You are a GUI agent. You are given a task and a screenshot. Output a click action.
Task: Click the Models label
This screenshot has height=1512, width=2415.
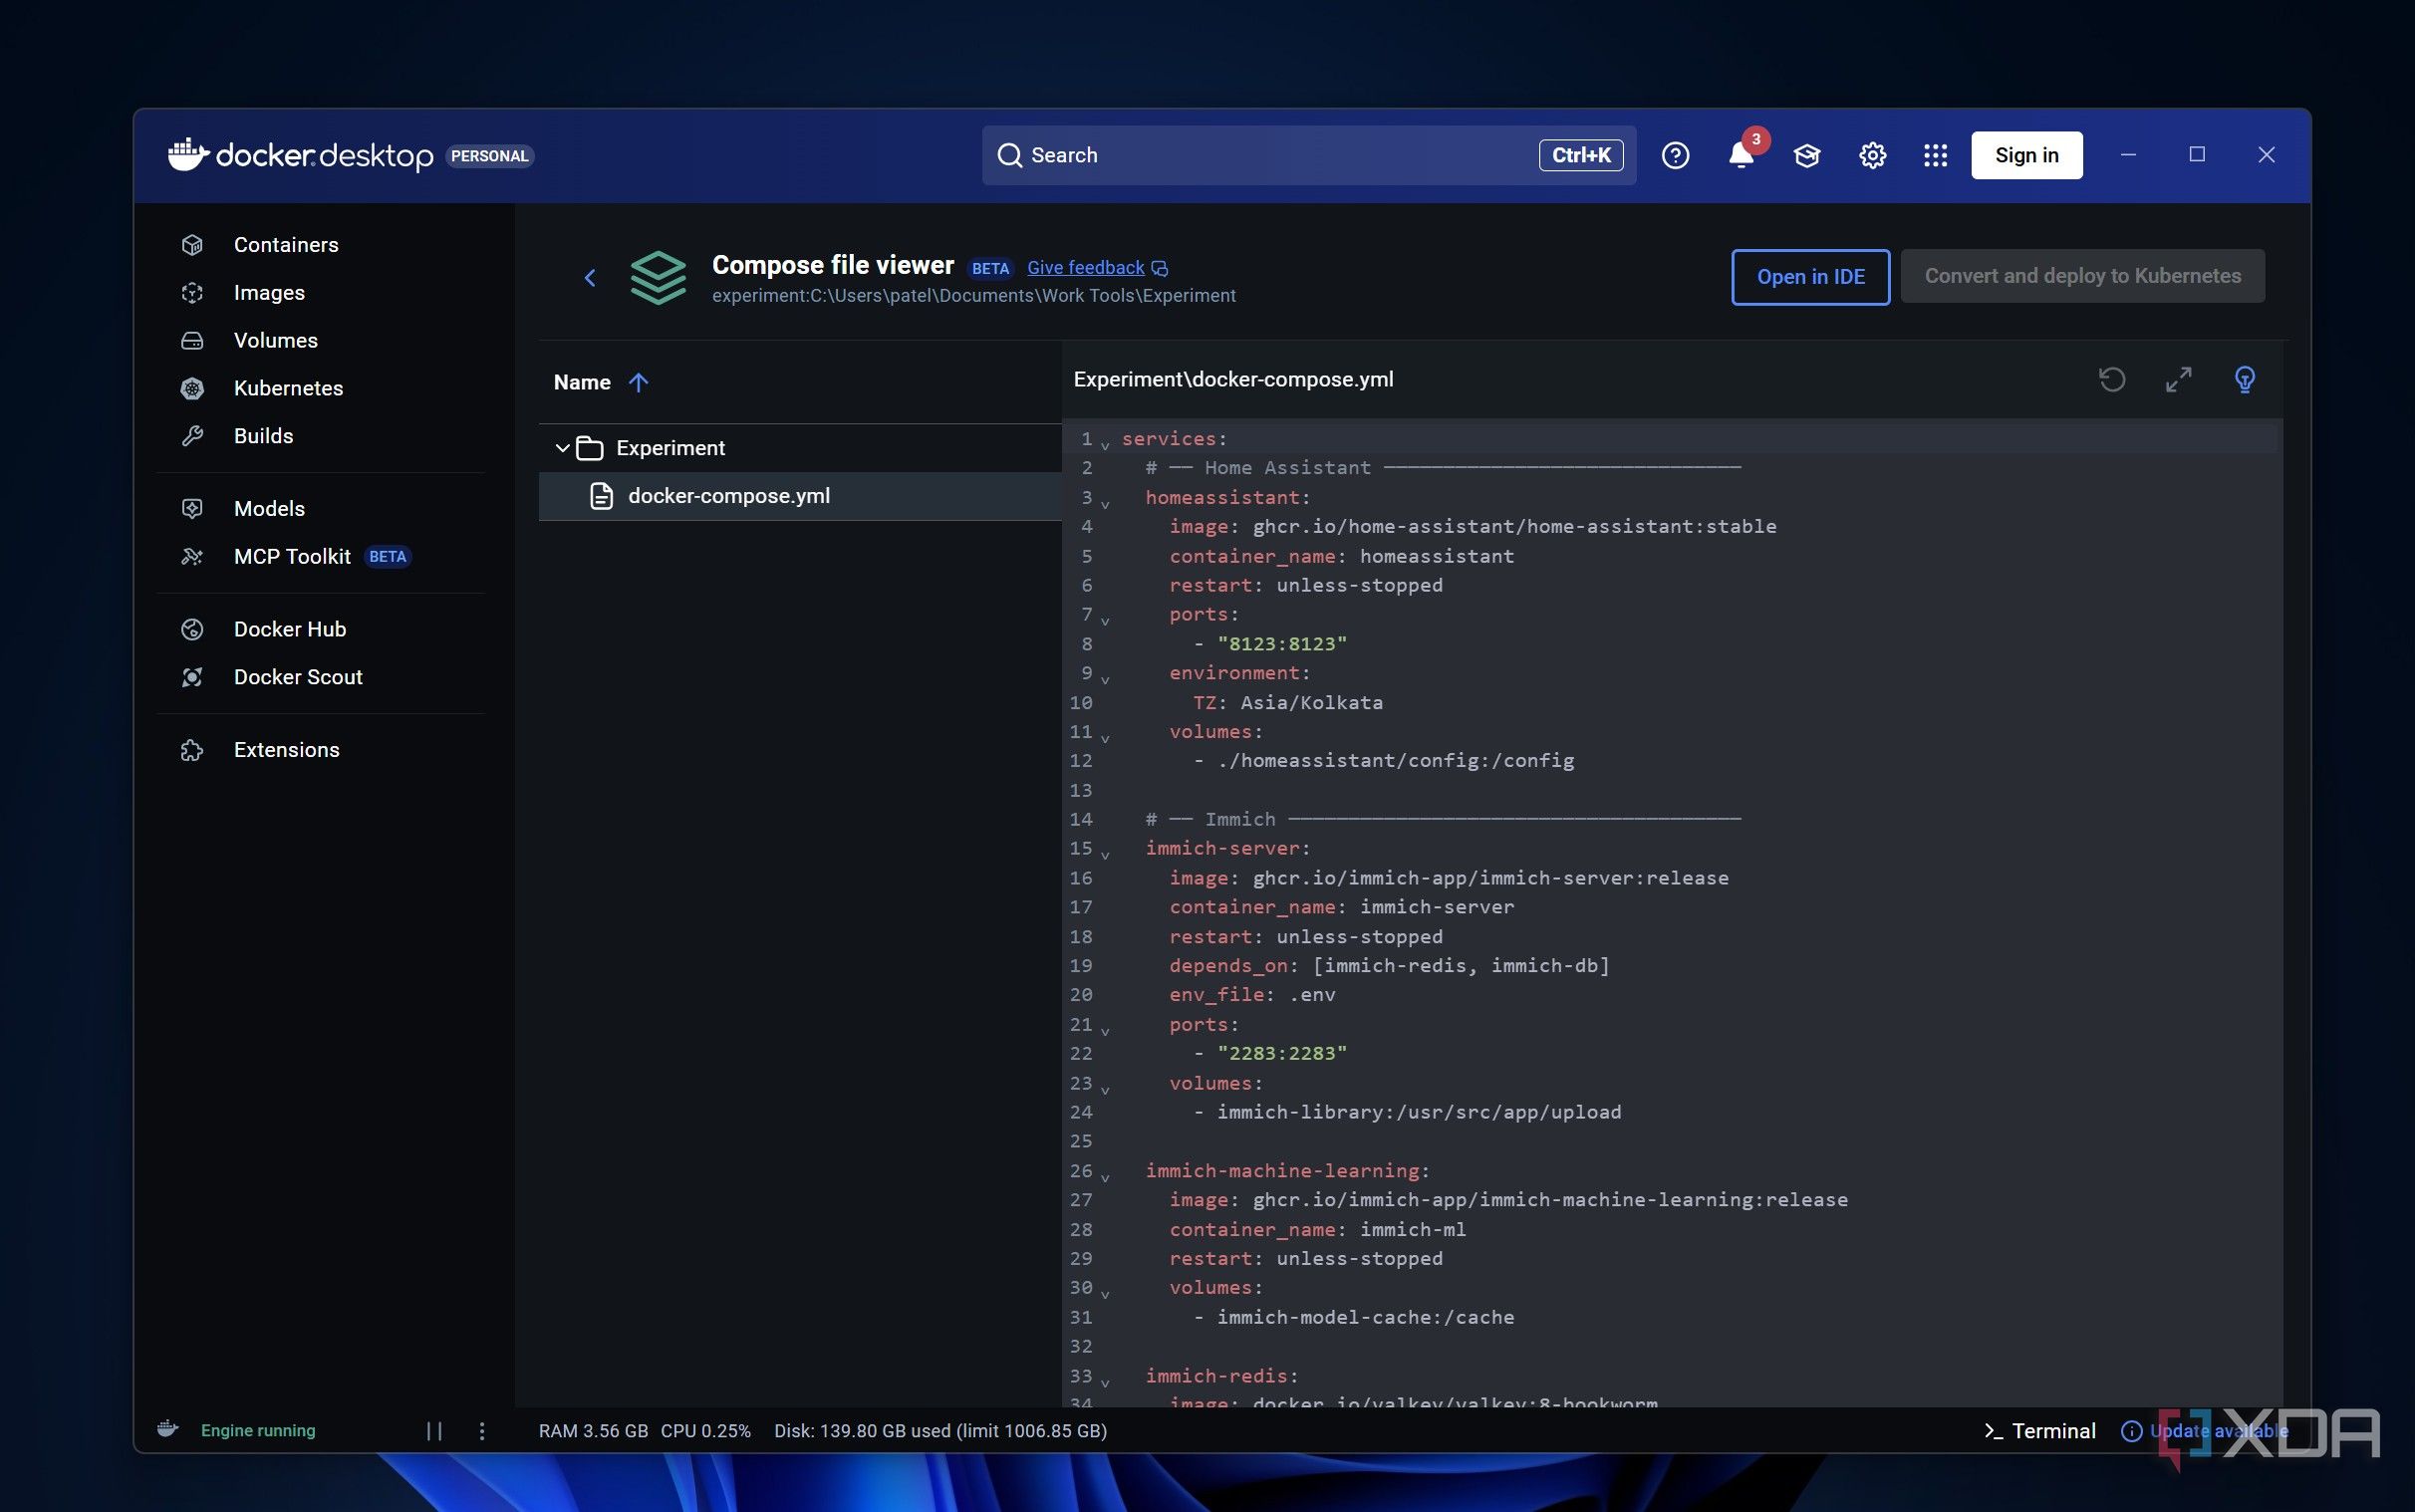click(x=269, y=509)
